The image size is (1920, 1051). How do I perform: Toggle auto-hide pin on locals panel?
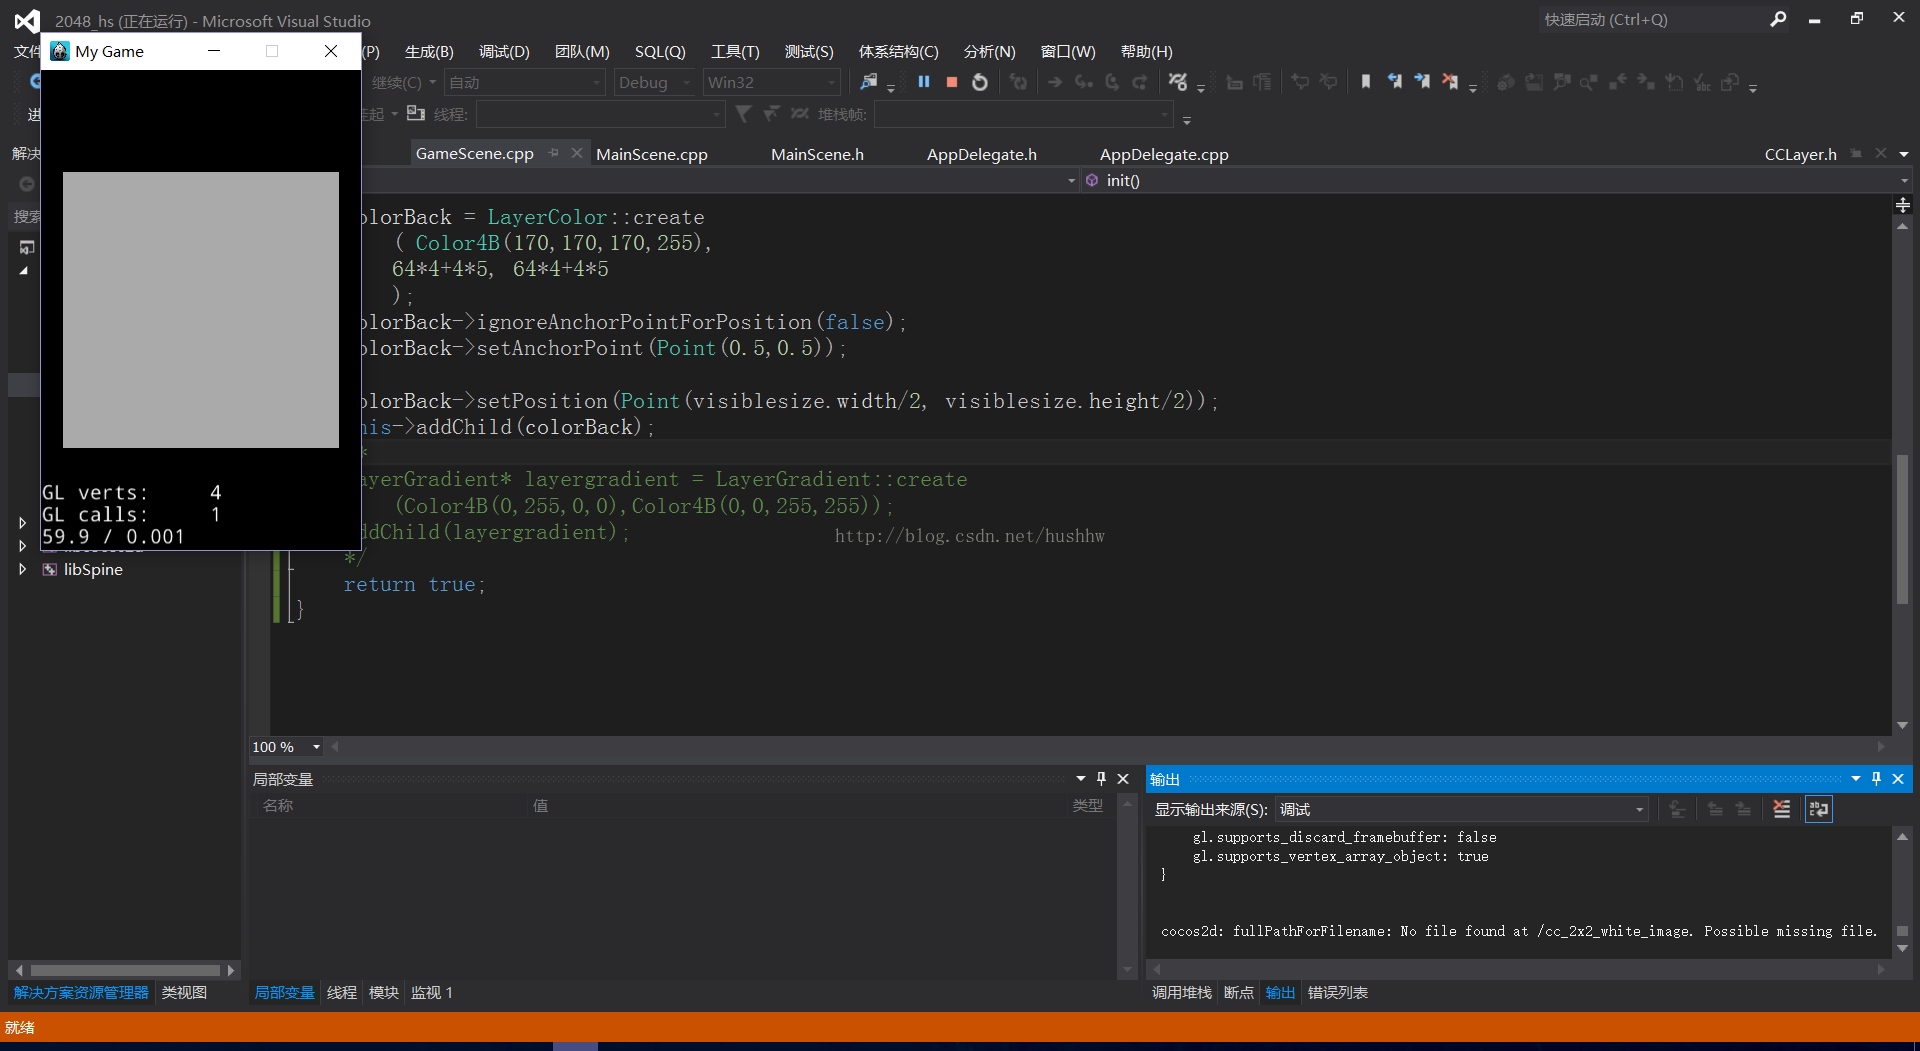coord(1102,779)
